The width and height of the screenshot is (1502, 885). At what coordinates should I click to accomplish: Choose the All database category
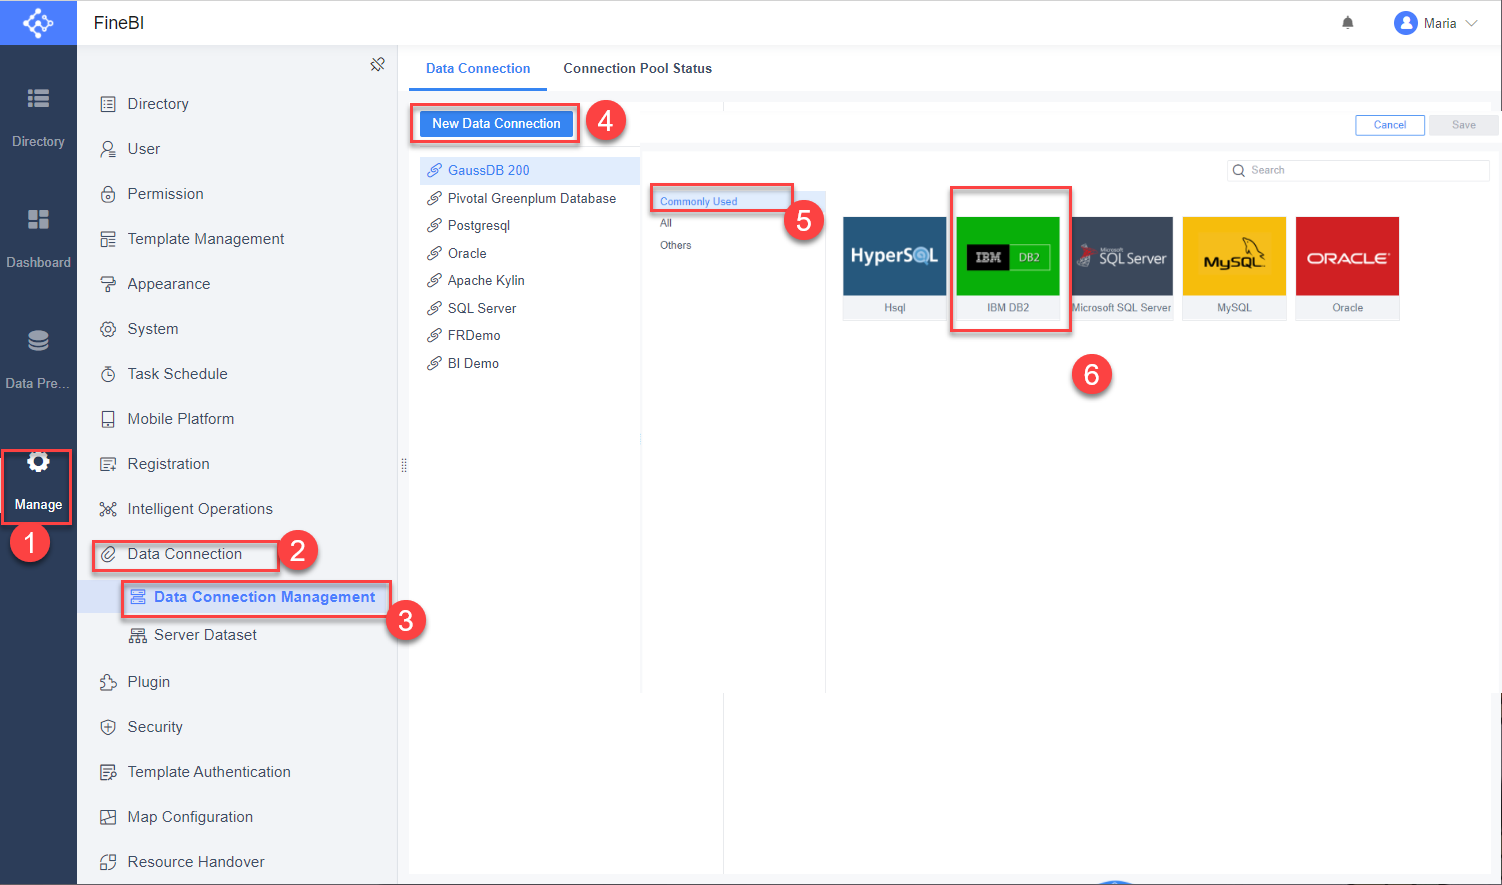(666, 223)
